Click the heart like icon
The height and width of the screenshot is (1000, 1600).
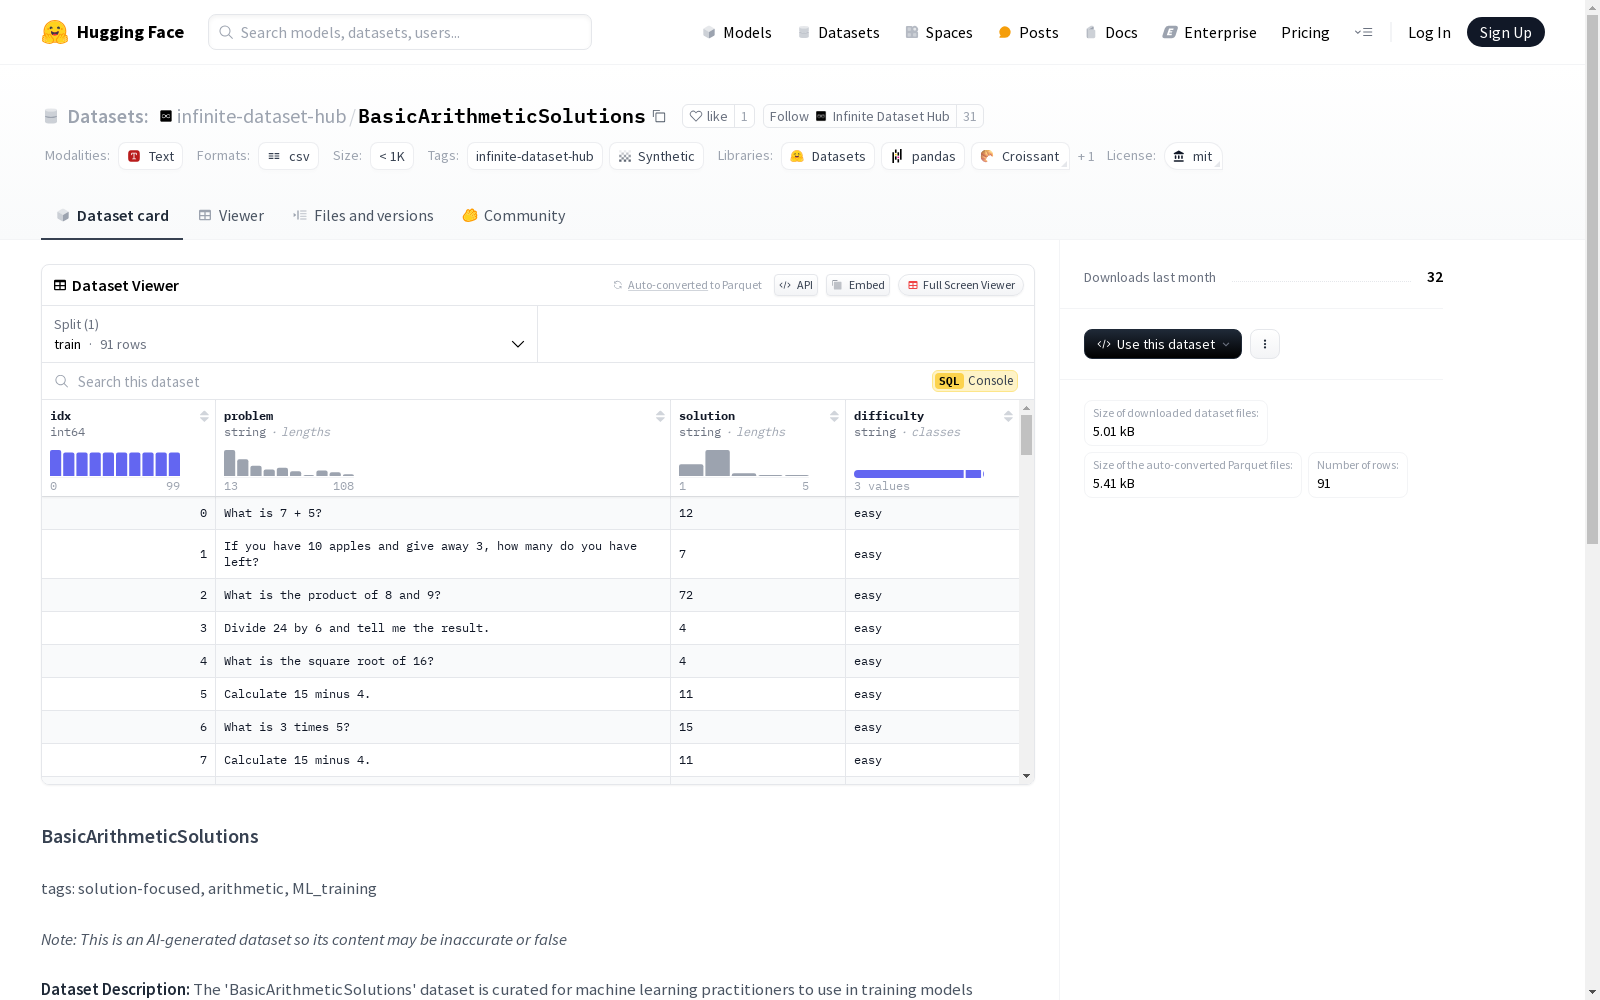click(x=696, y=116)
